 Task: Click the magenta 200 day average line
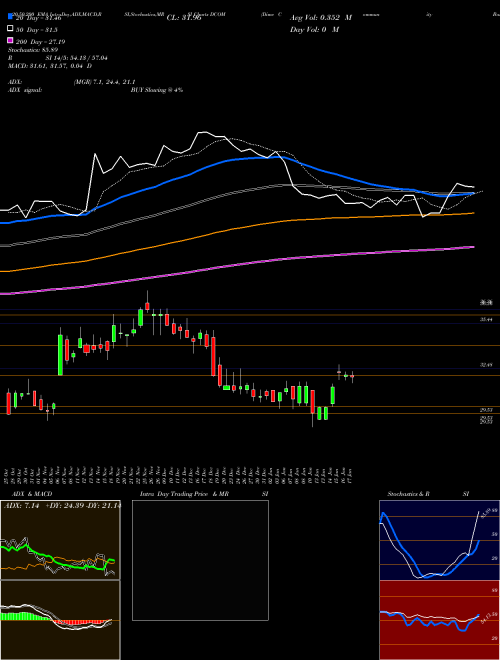click(x=236, y=265)
